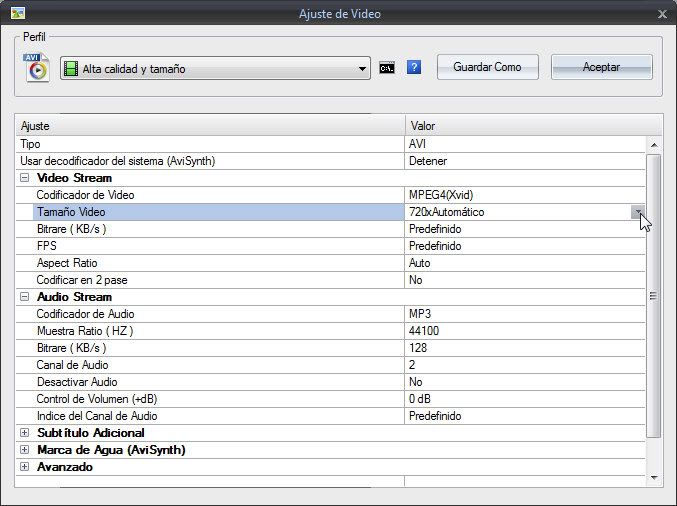Click the command line console icon
The width and height of the screenshot is (677, 506).
point(387,68)
